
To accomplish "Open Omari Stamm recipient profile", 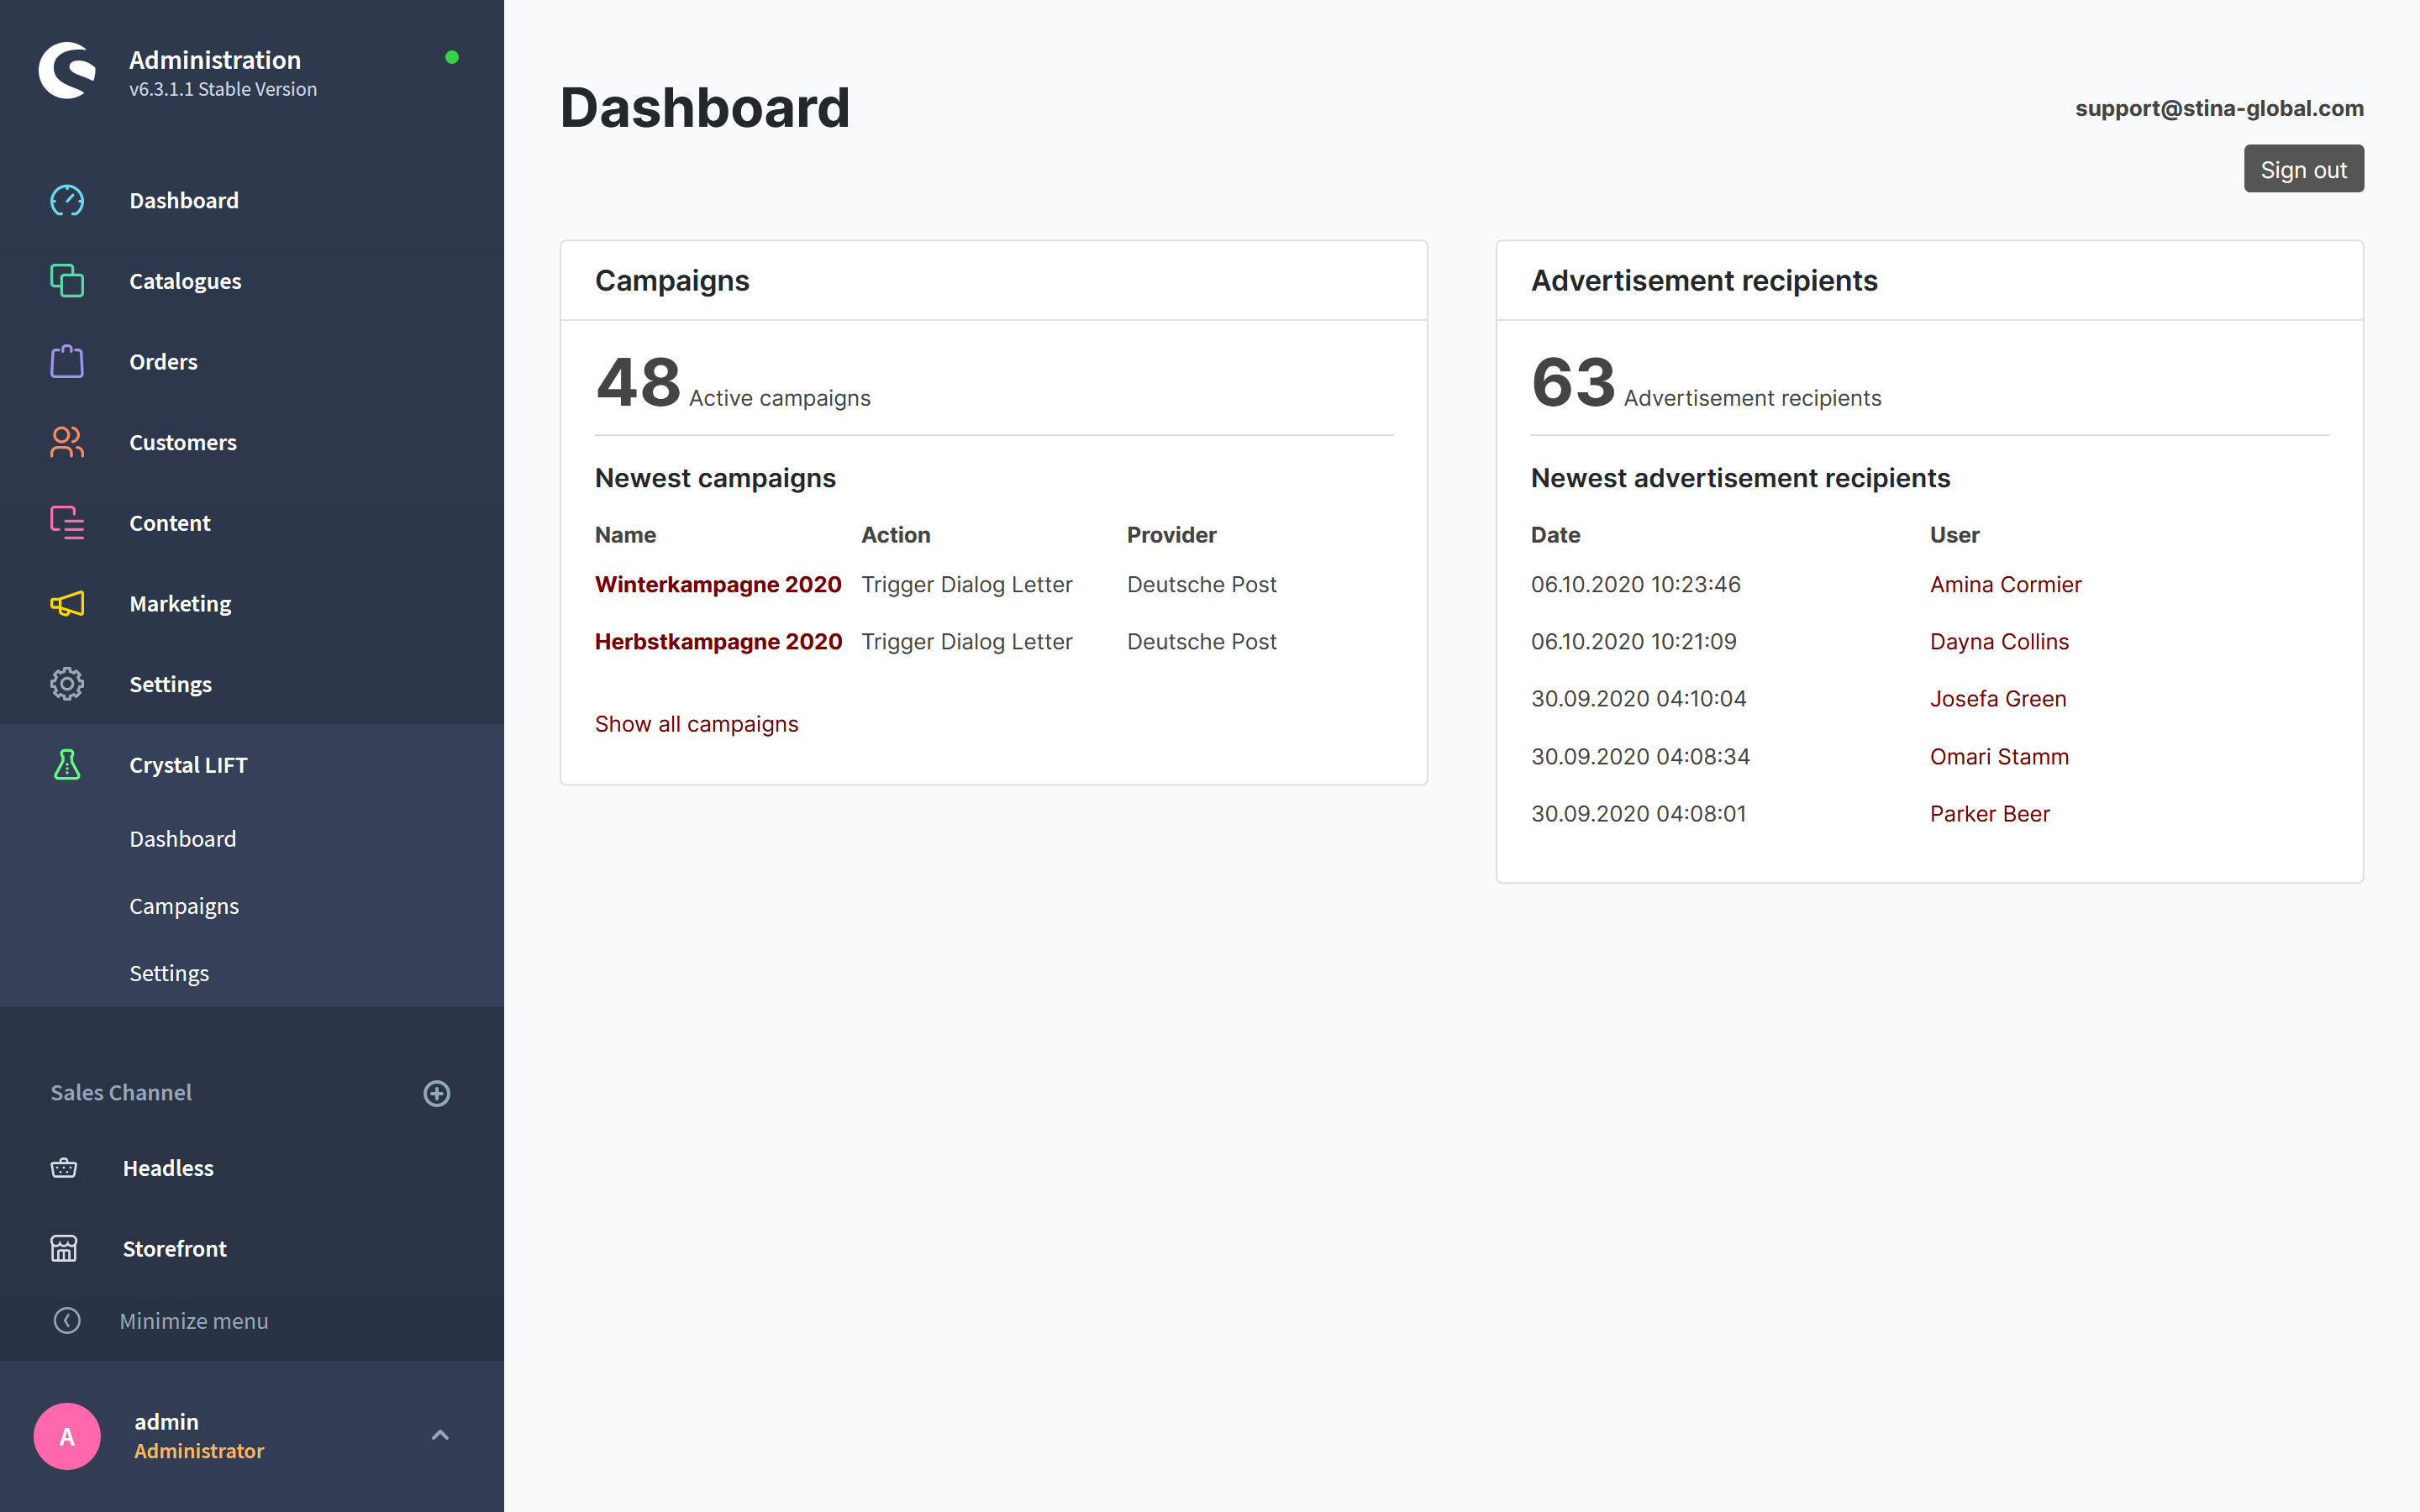I will [1999, 756].
